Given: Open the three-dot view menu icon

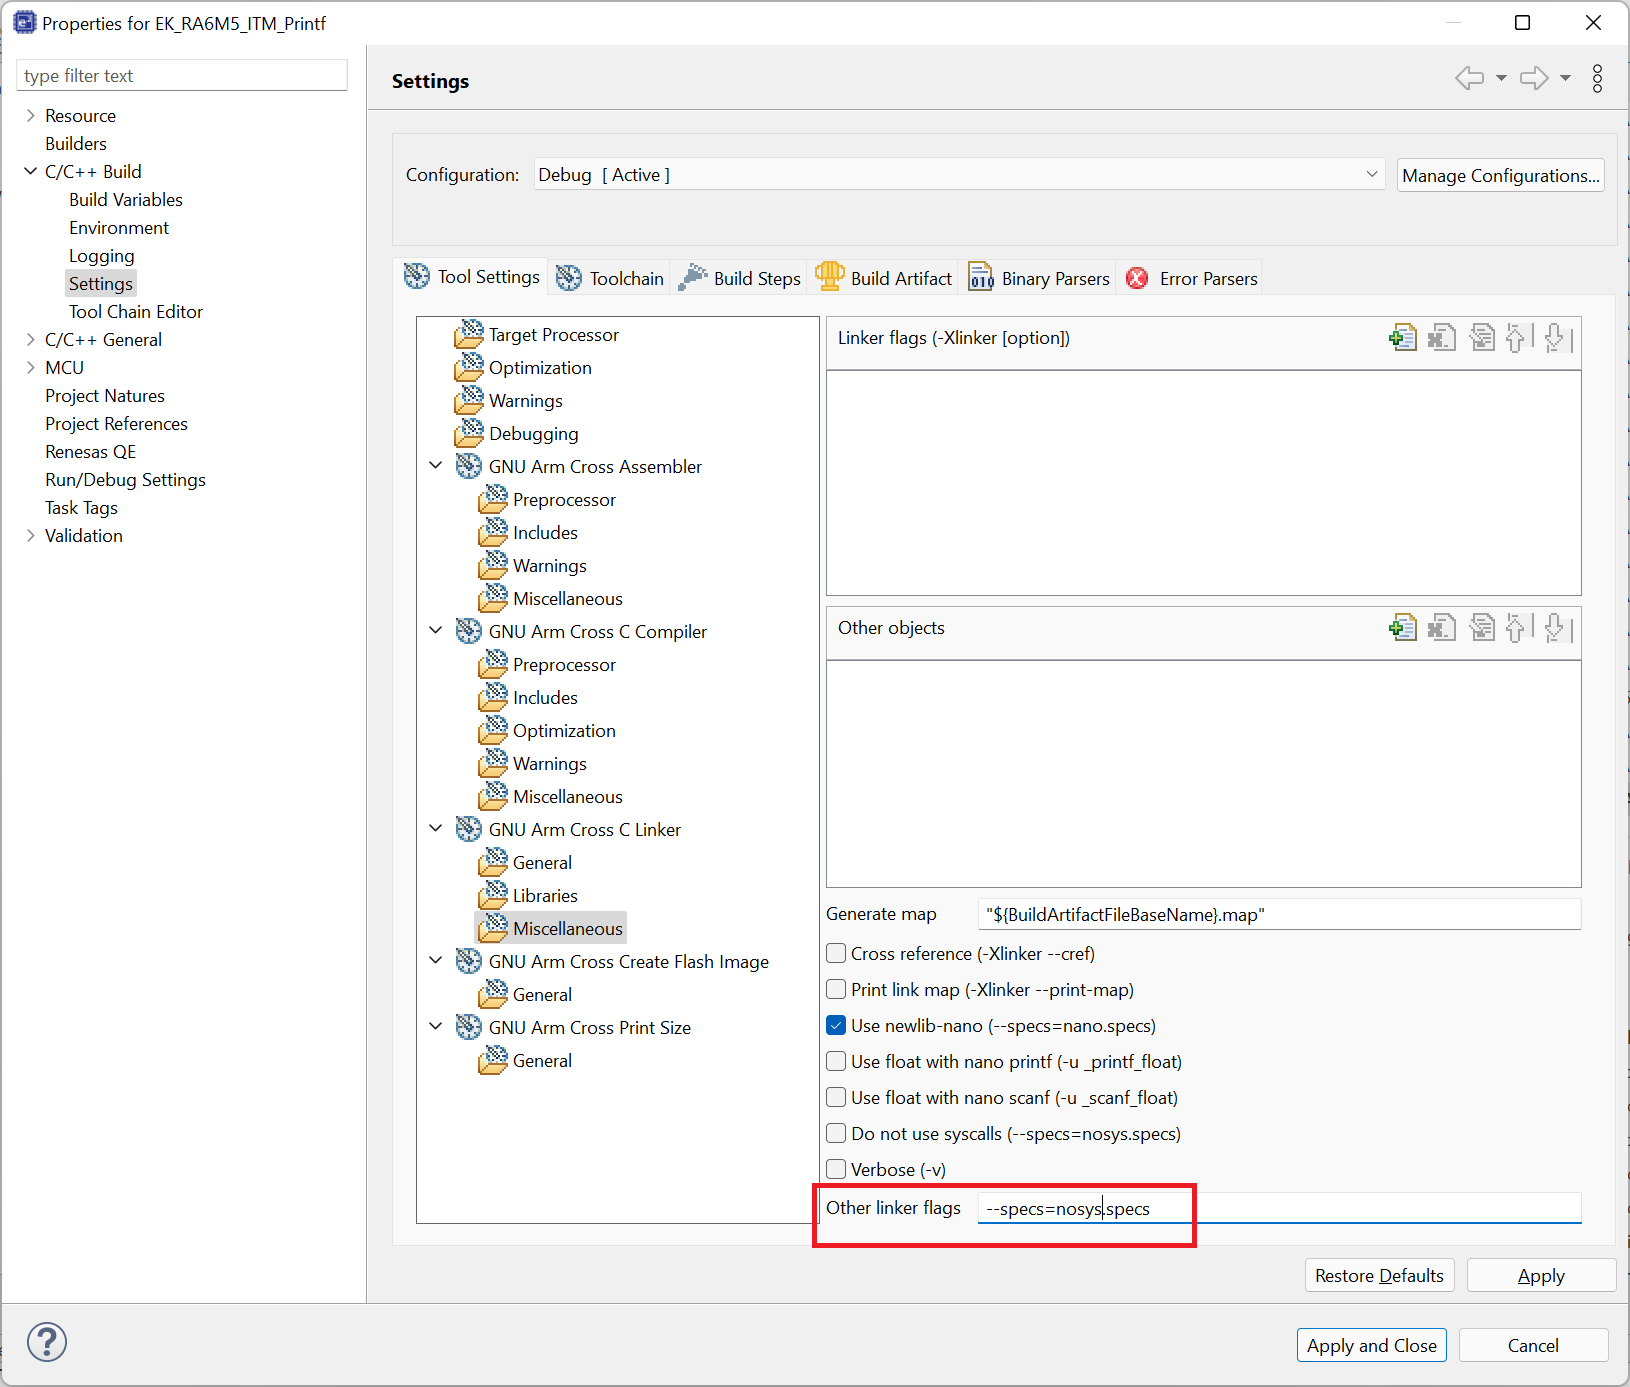Looking at the screenshot, I should [1597, 79].
